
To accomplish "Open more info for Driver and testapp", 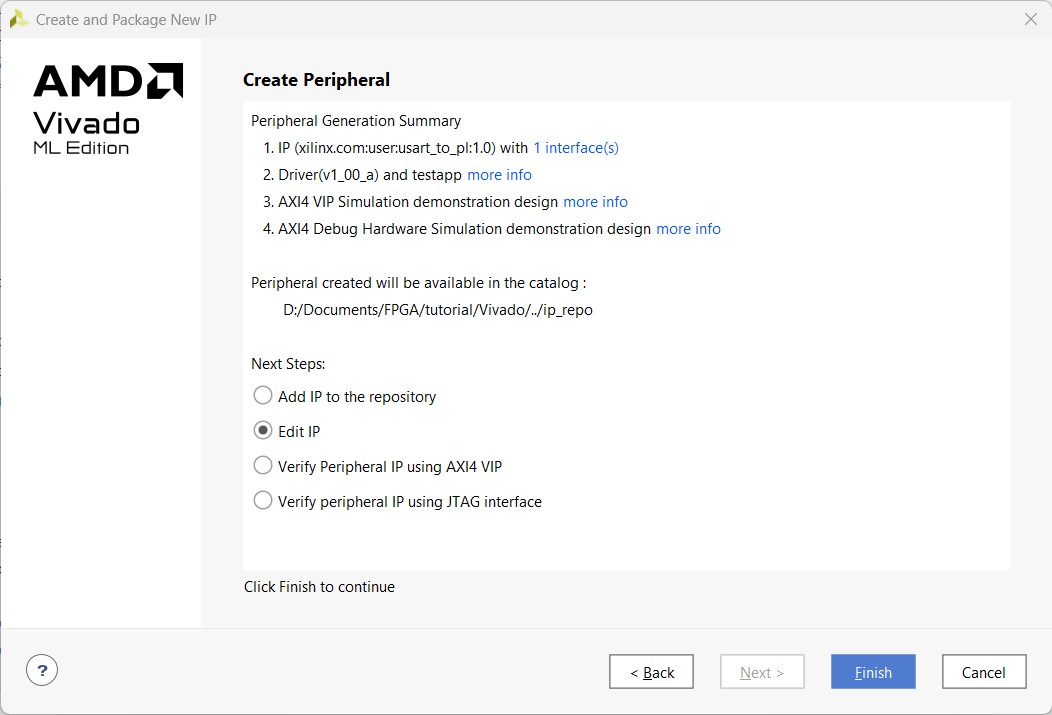I will pyautogui.click(x=499, y=175).
